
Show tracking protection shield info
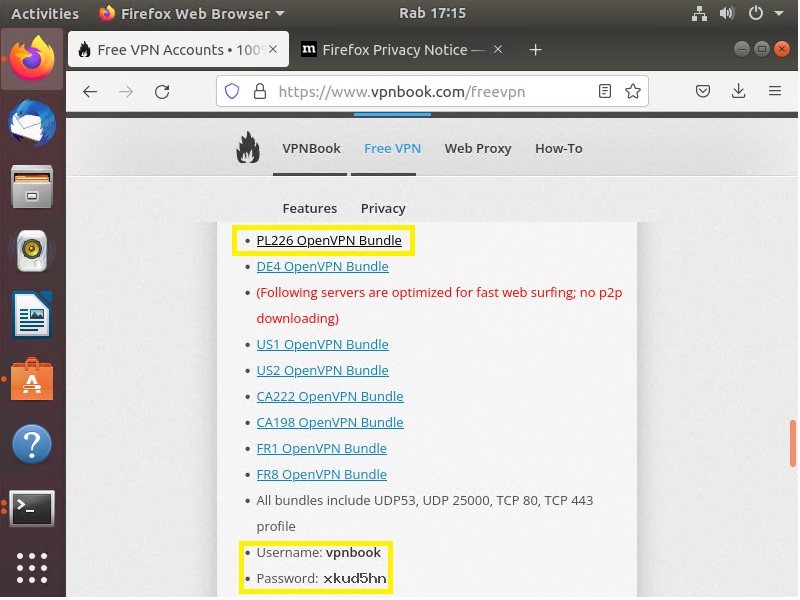tap(232, 92)
